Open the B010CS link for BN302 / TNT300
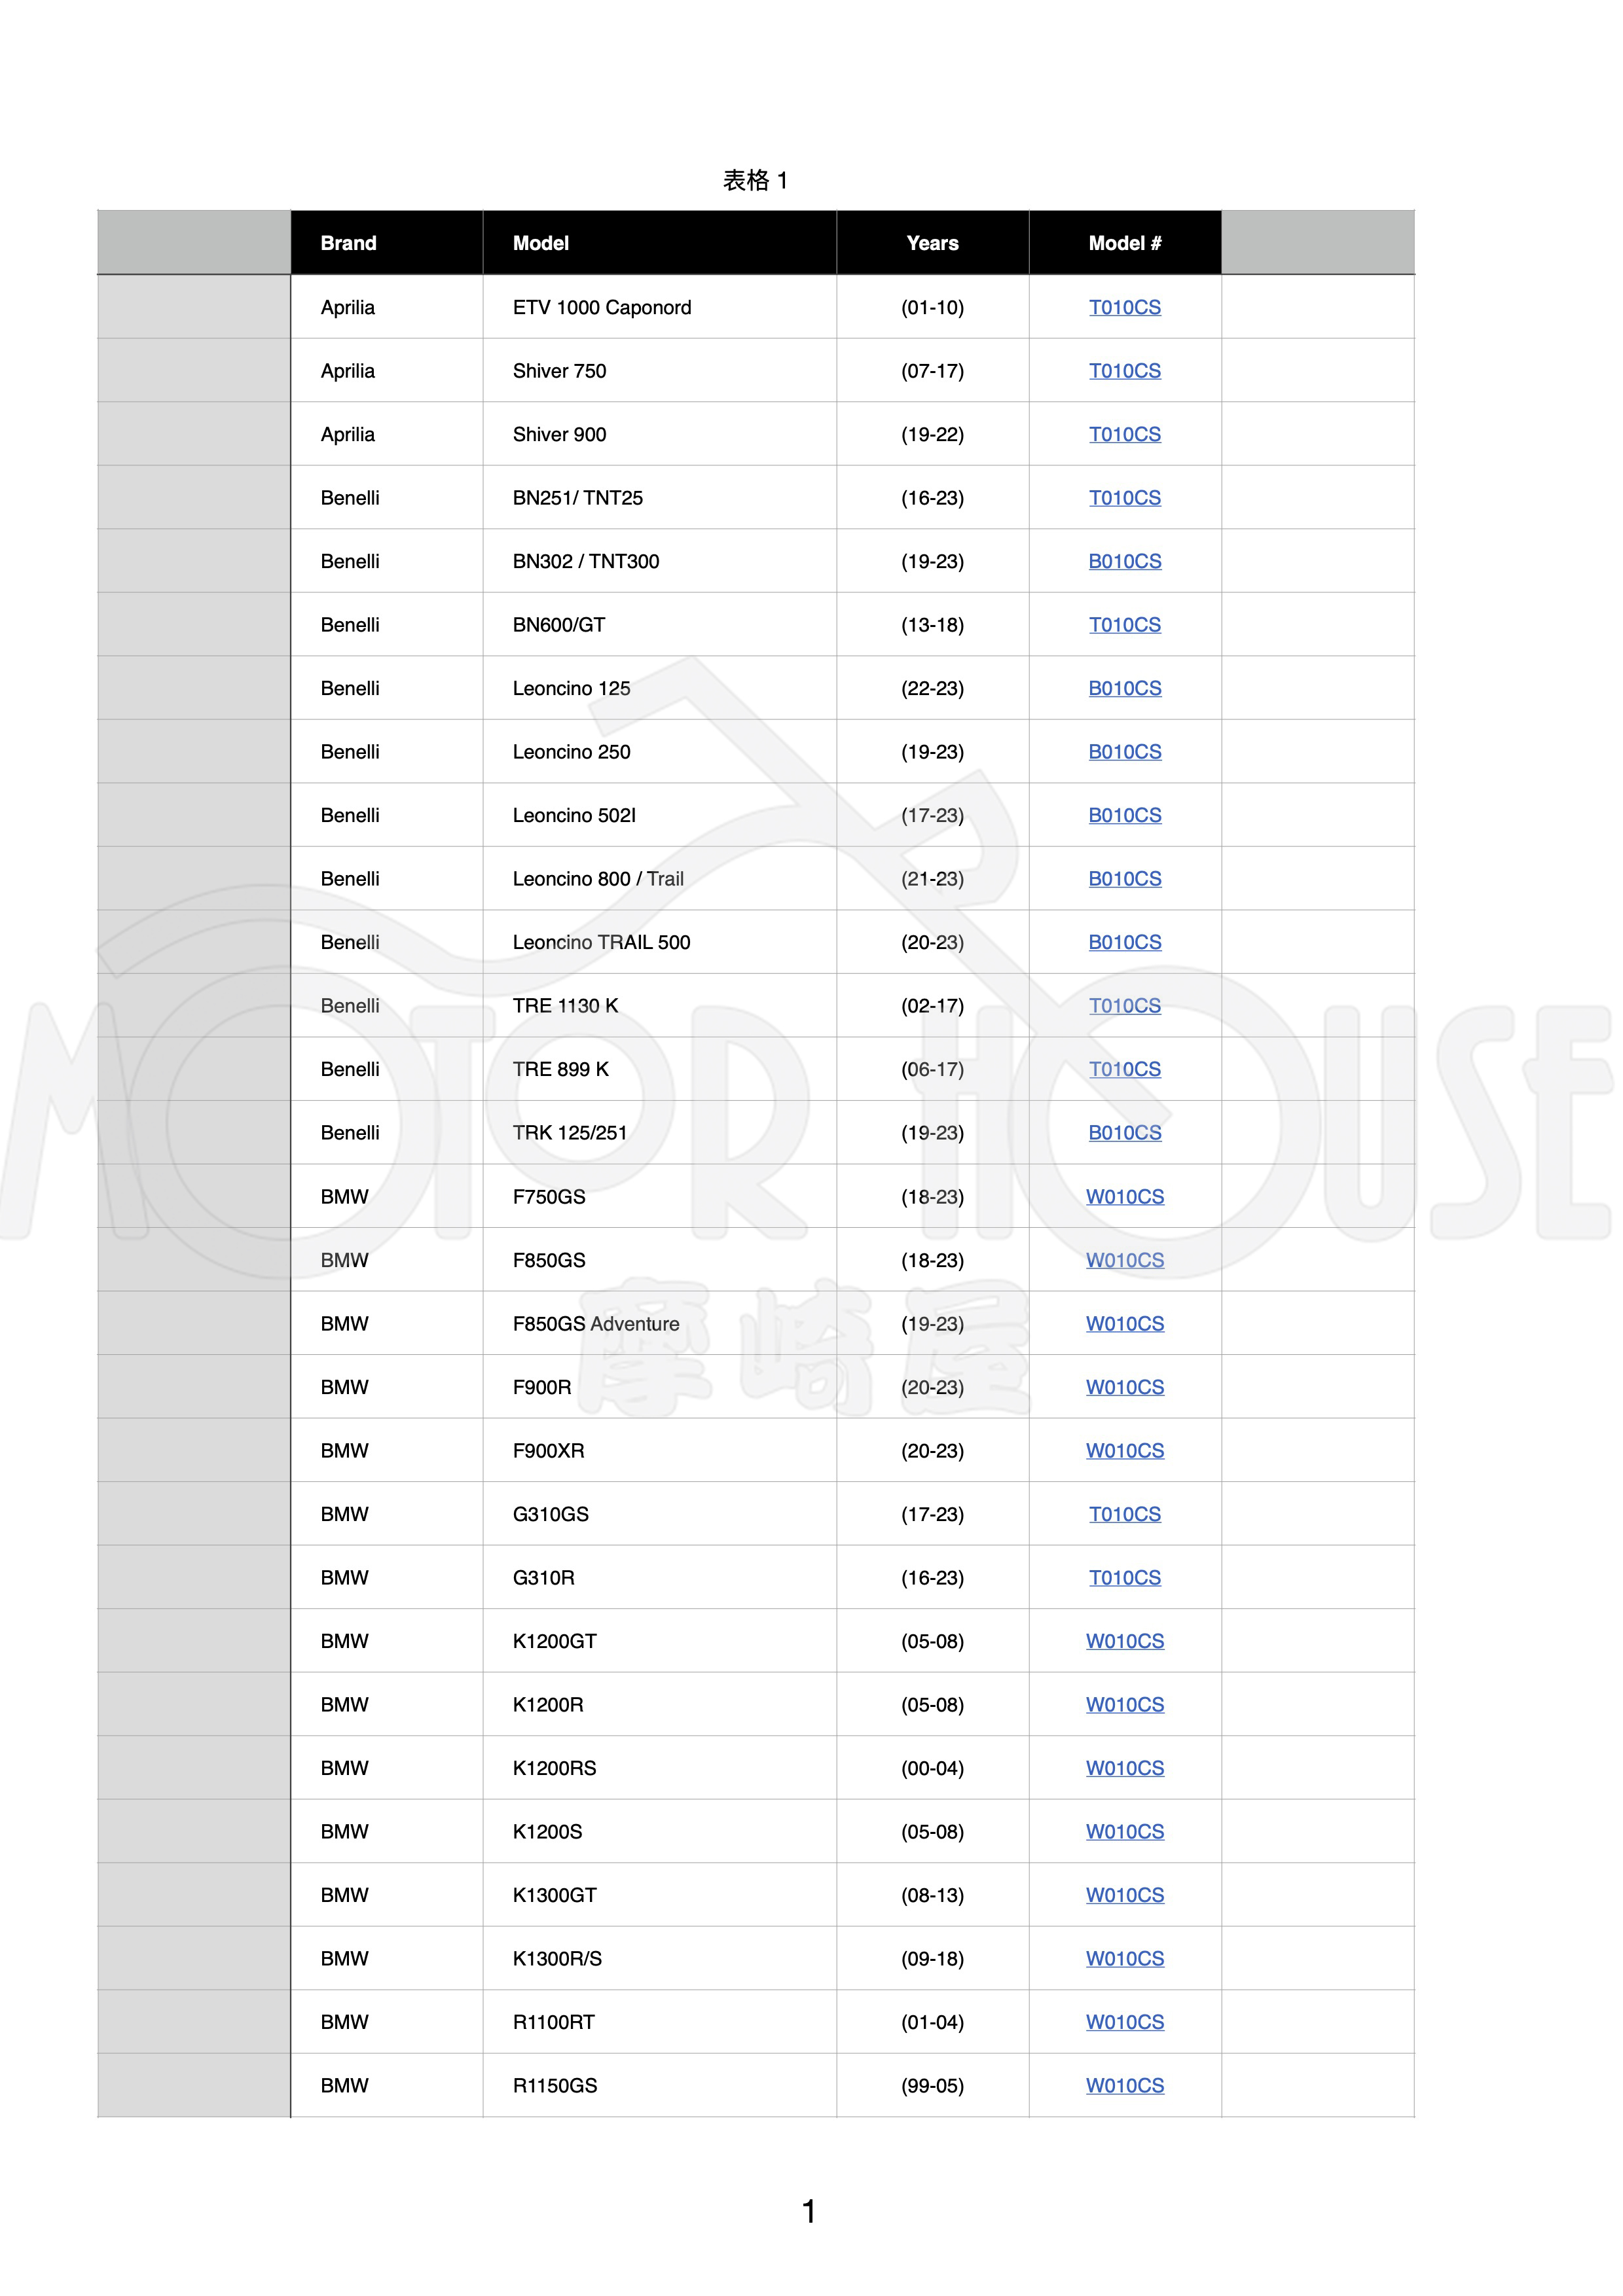Image resolution: width=1623 pixels, height=2296 pixels. tap(1124, 561)
